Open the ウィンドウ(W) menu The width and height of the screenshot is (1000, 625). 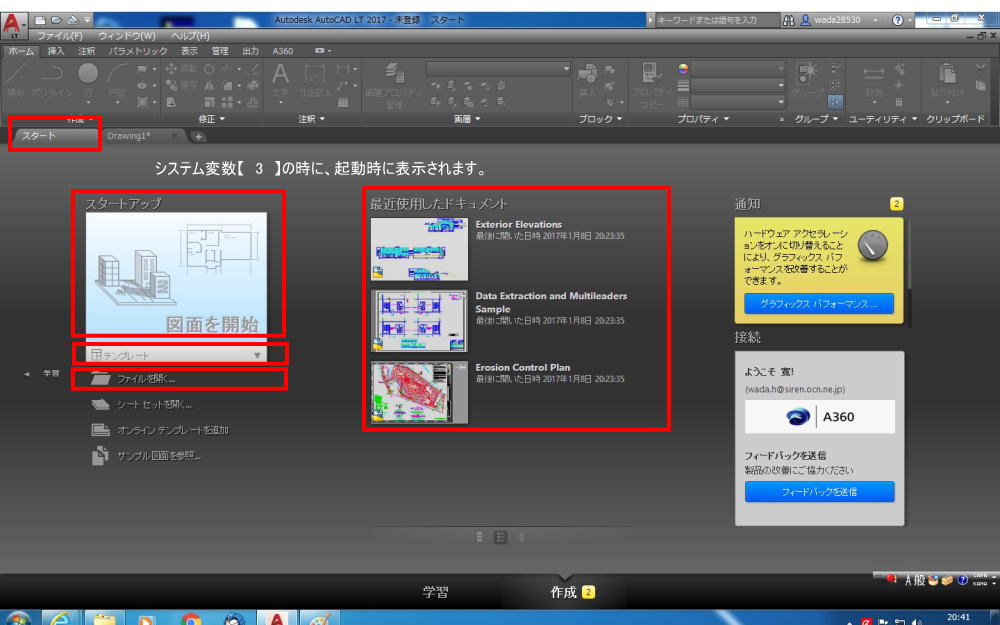[127, 36]
